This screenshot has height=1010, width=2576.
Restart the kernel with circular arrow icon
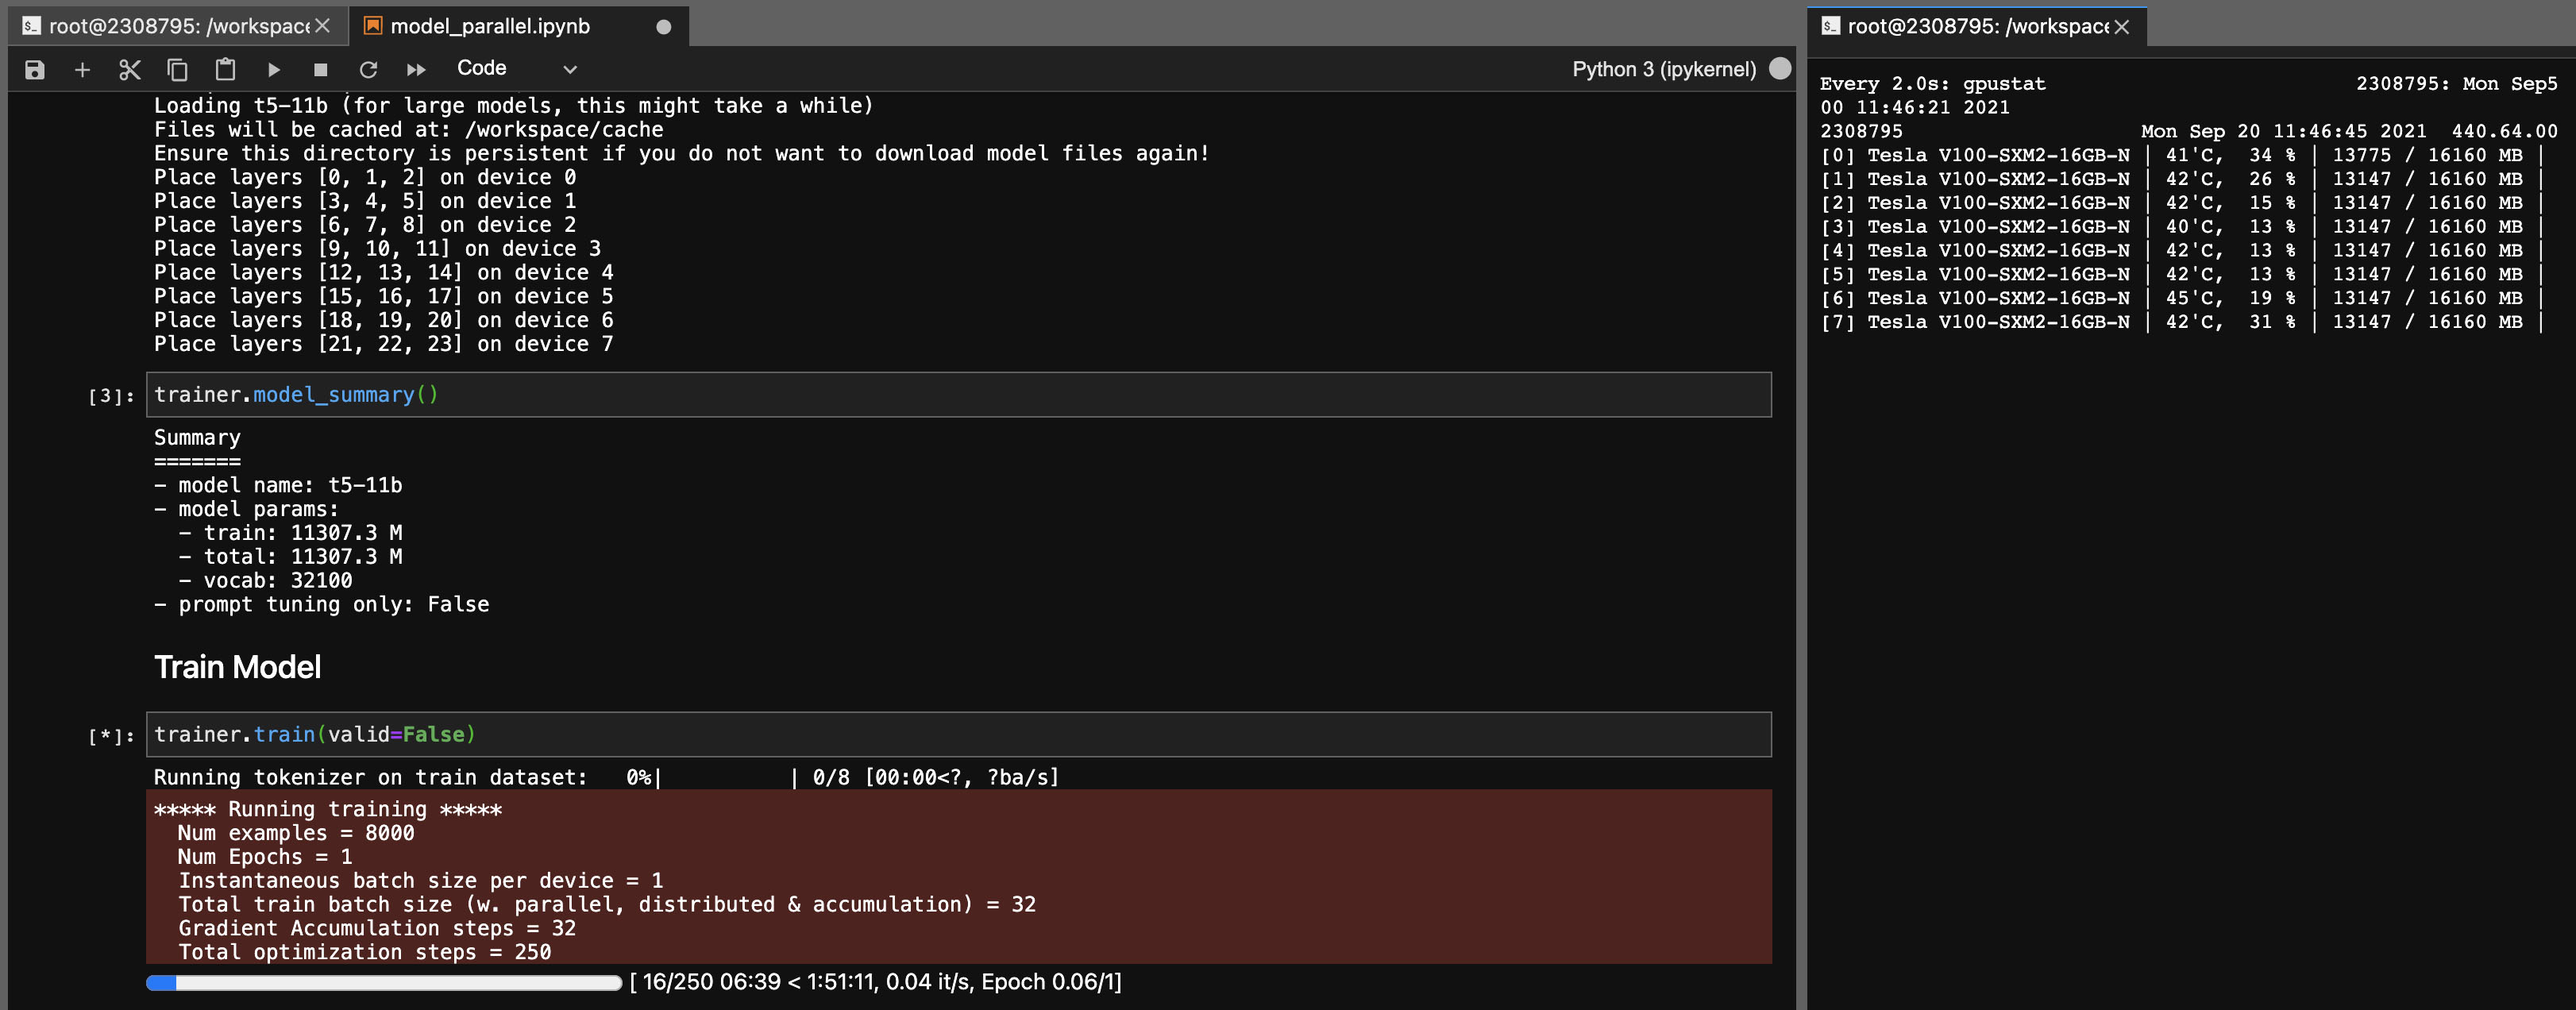368,69
